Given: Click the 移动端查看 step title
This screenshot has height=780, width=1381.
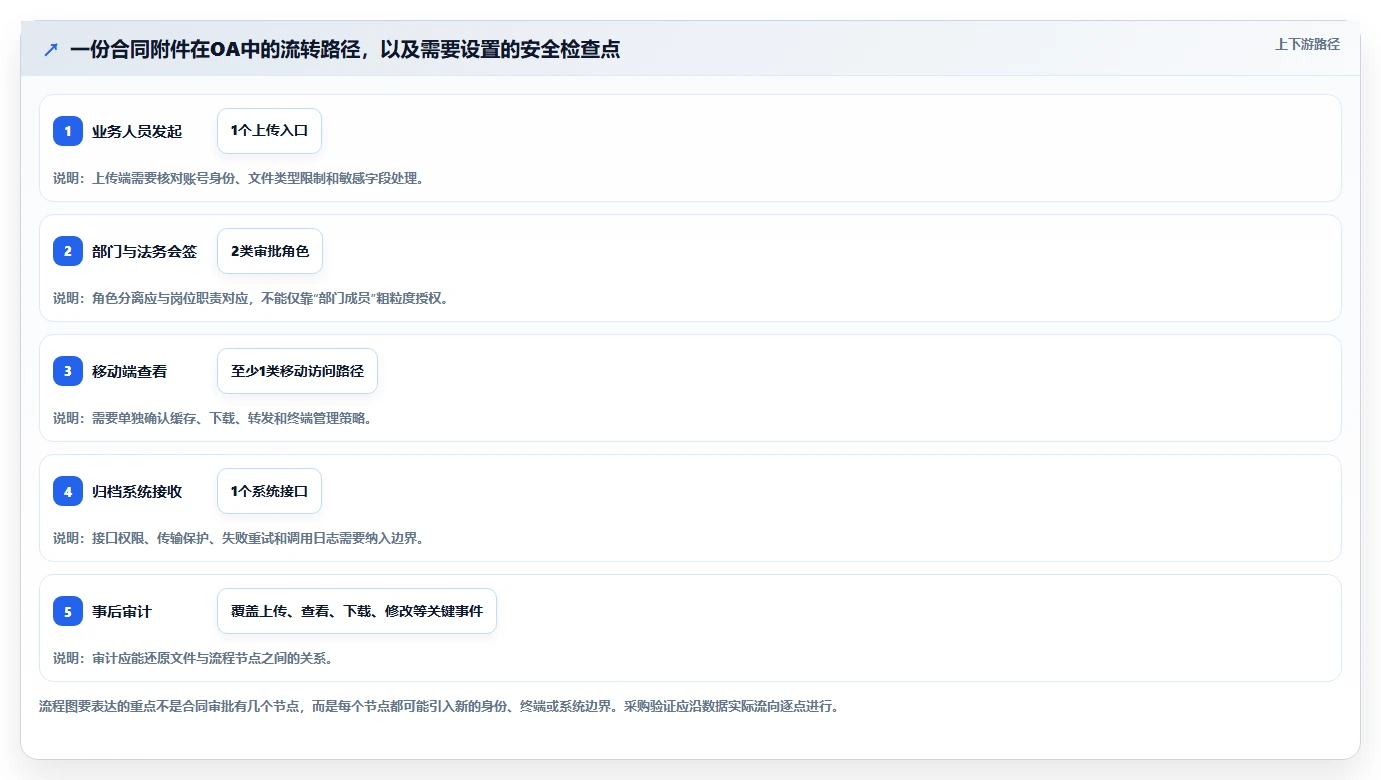Looking at the screenshot, I should click(x=129, y=372).
